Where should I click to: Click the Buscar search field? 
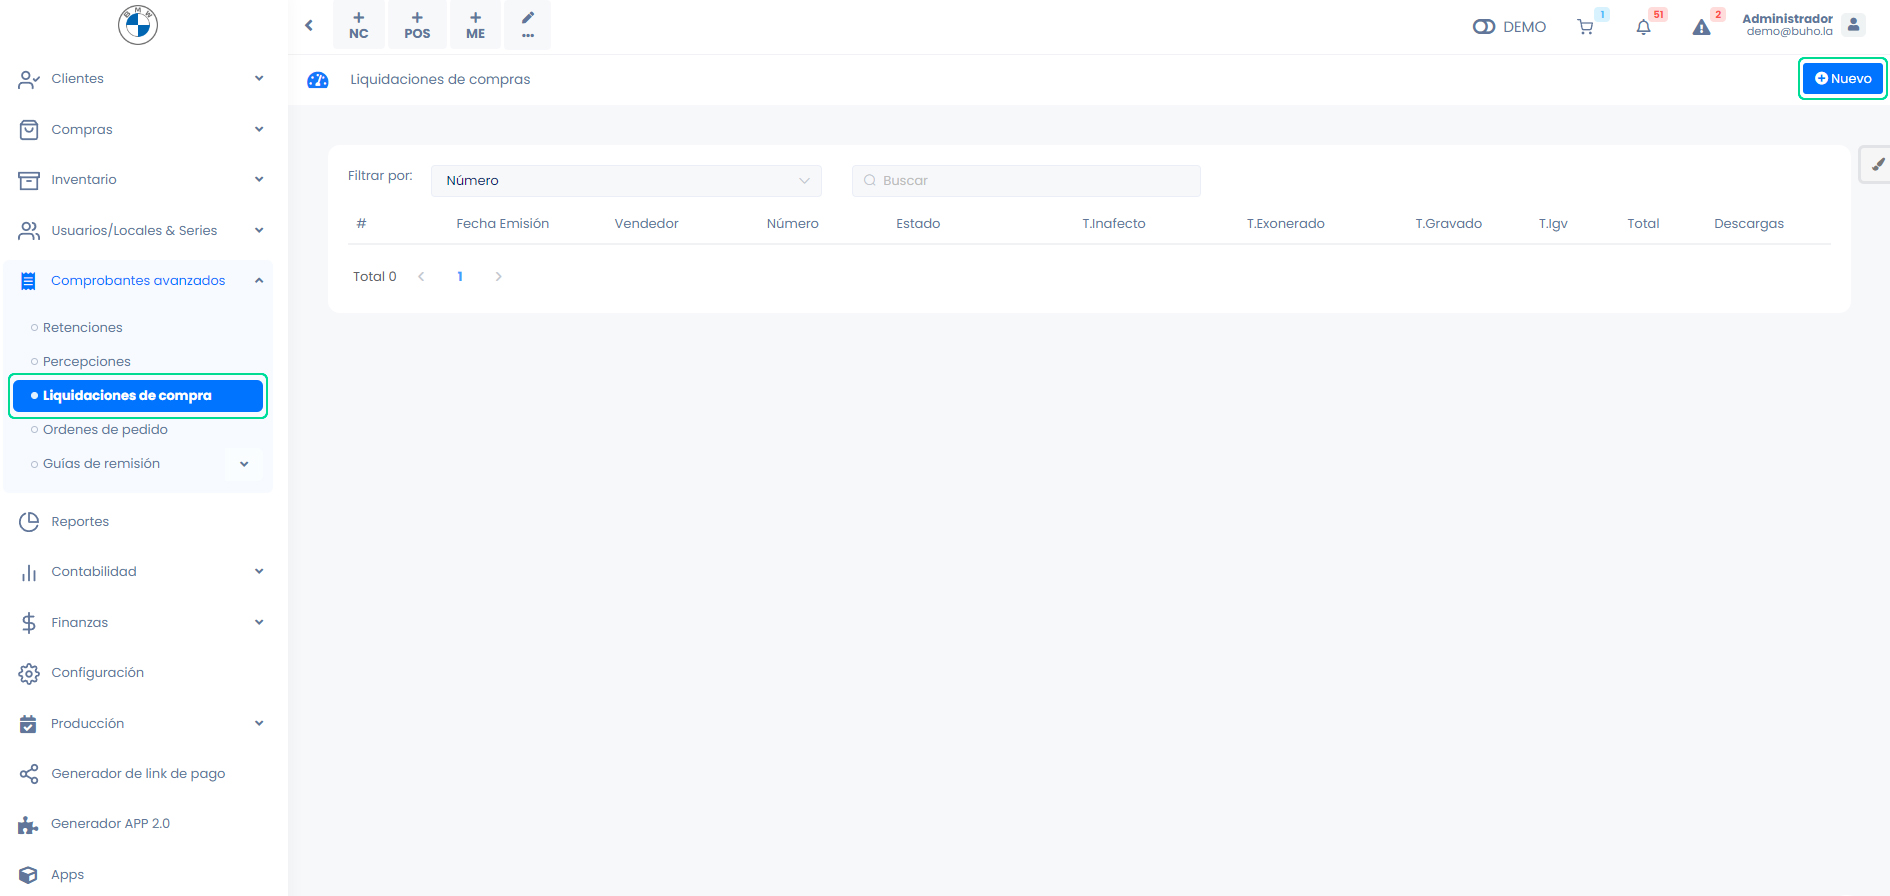(1026, 181)
